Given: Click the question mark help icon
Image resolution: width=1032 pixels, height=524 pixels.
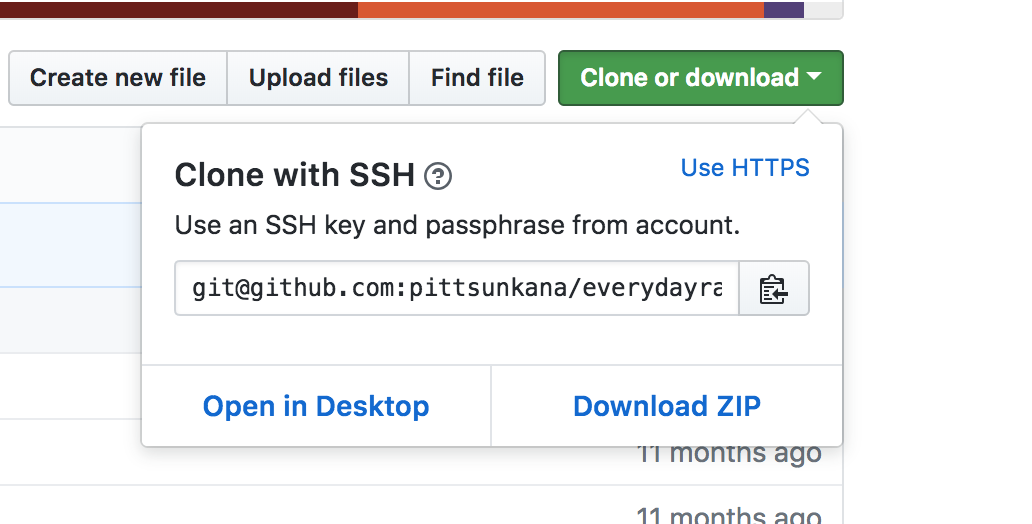Looking at the screenshot, I should tap(438, 177).
